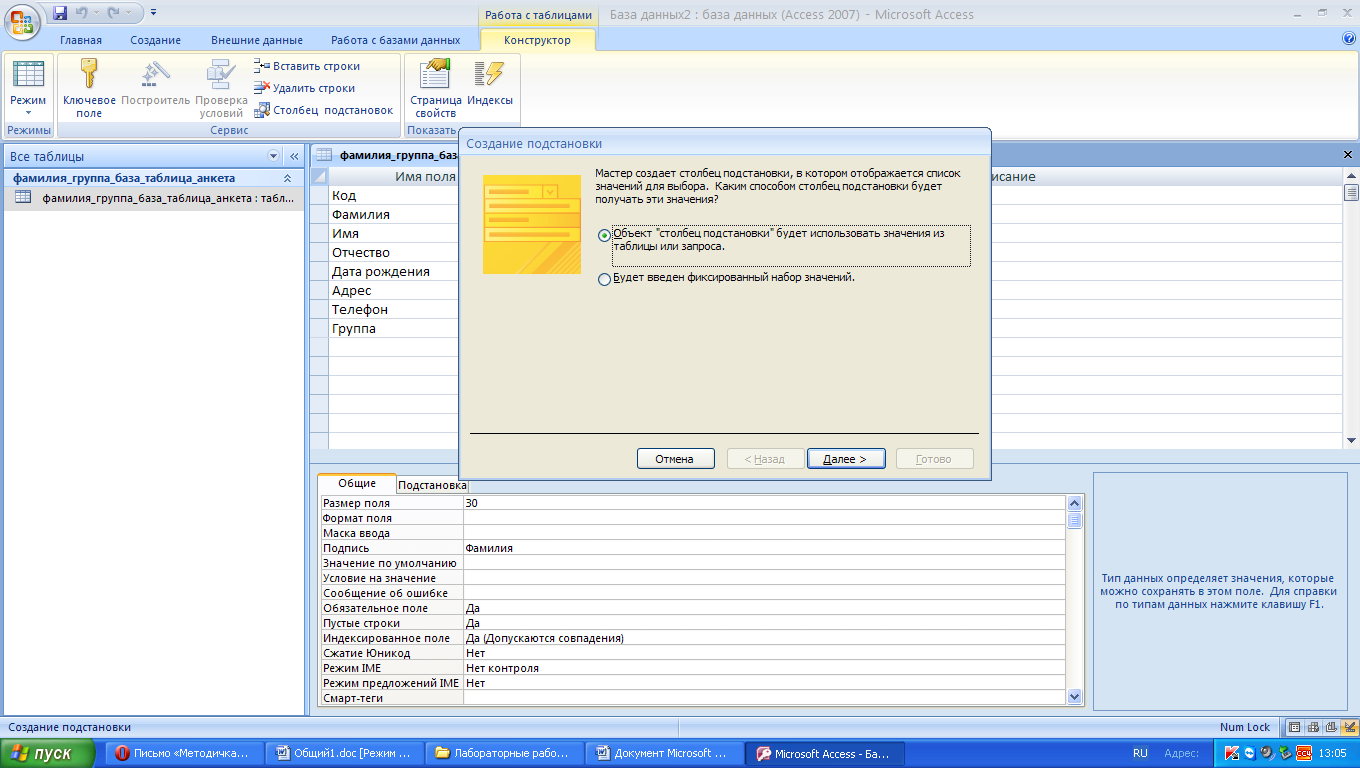Screen dimensions: 1360x768
Task: Switch to PivotChart view via status bar icon
Action: click(x=1331, y=727)
